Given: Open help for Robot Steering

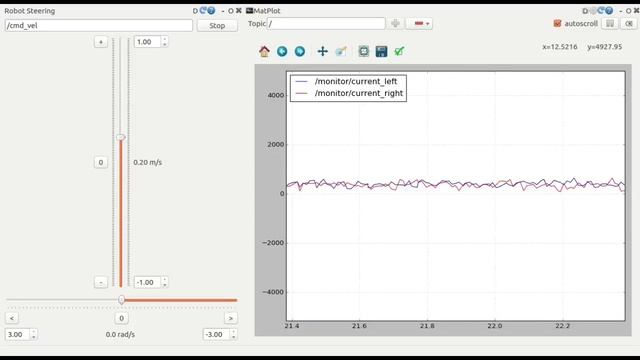Looking at the screenshot, I should pos(211,11).
